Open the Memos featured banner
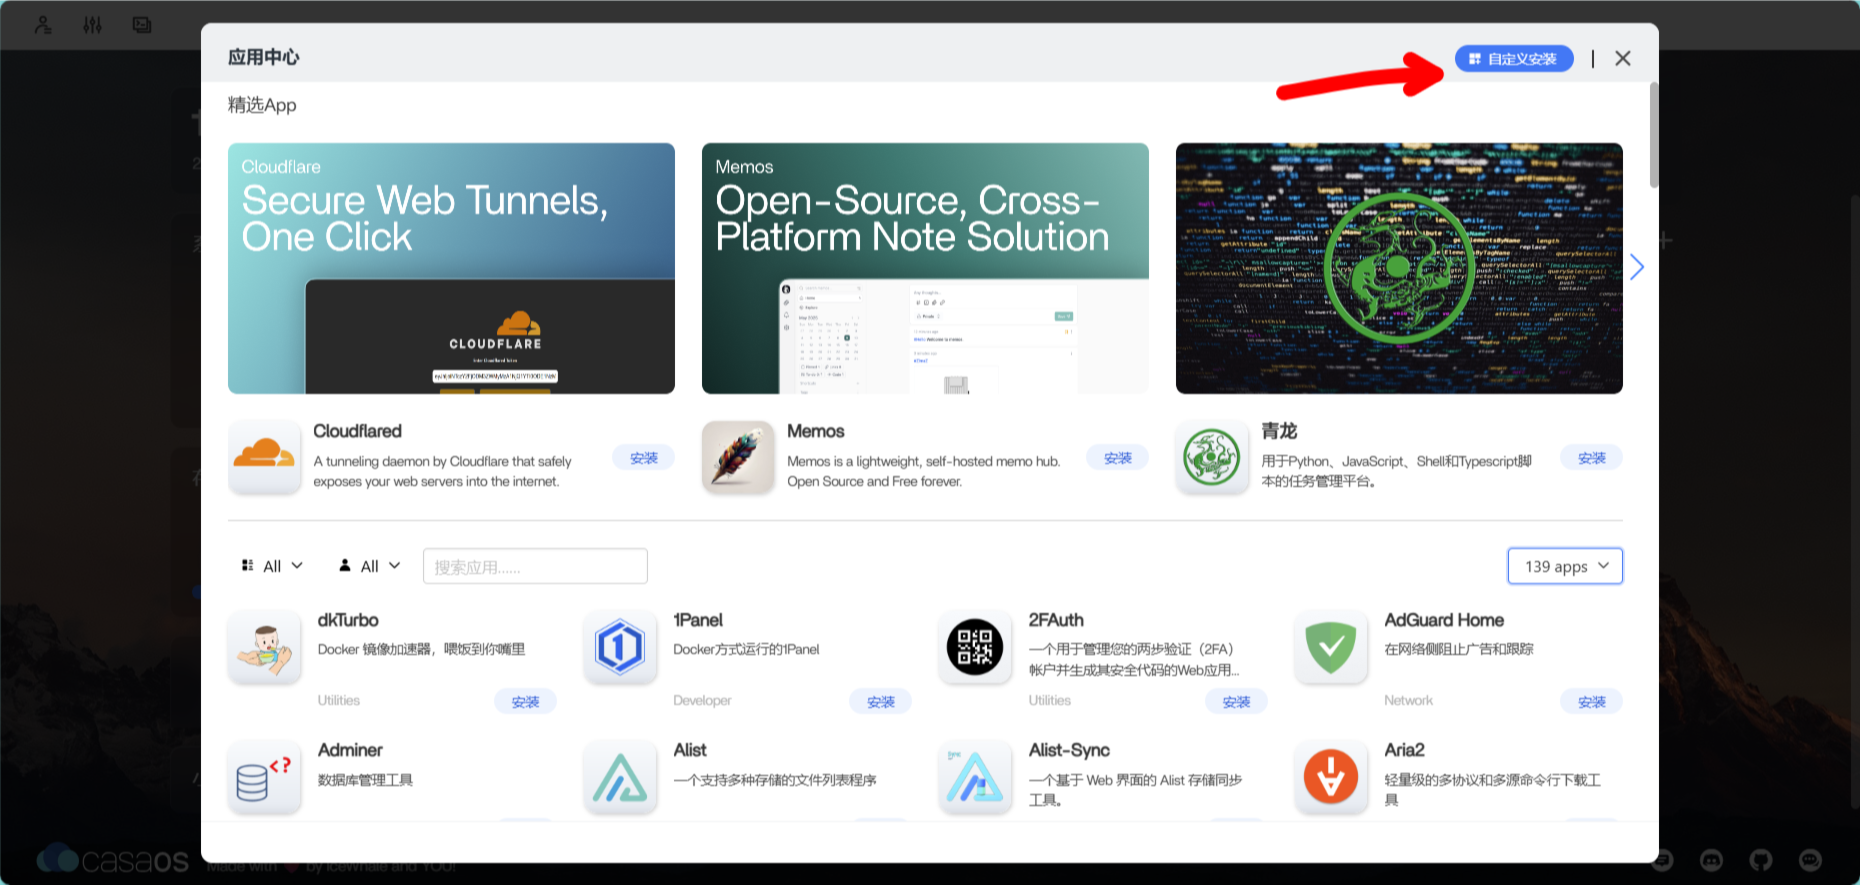This screenshot has width=1860, height=885. click(925, 268)
